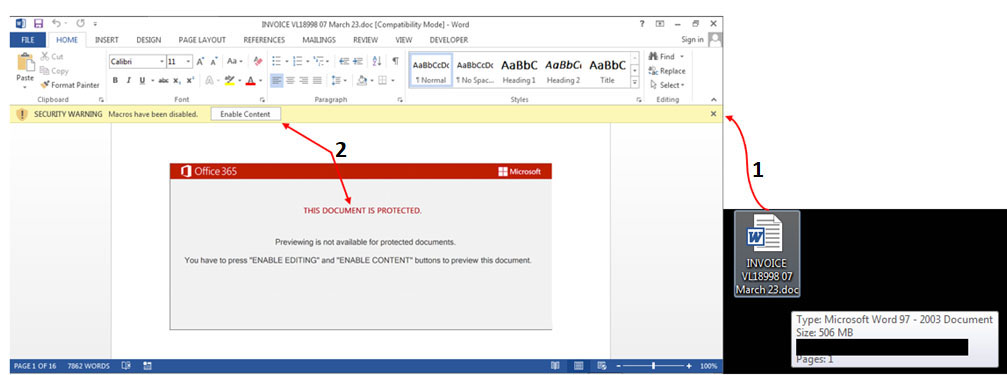1007x375 pixels.
Task: Apply the Title style
Action: (x=608, y=71)
